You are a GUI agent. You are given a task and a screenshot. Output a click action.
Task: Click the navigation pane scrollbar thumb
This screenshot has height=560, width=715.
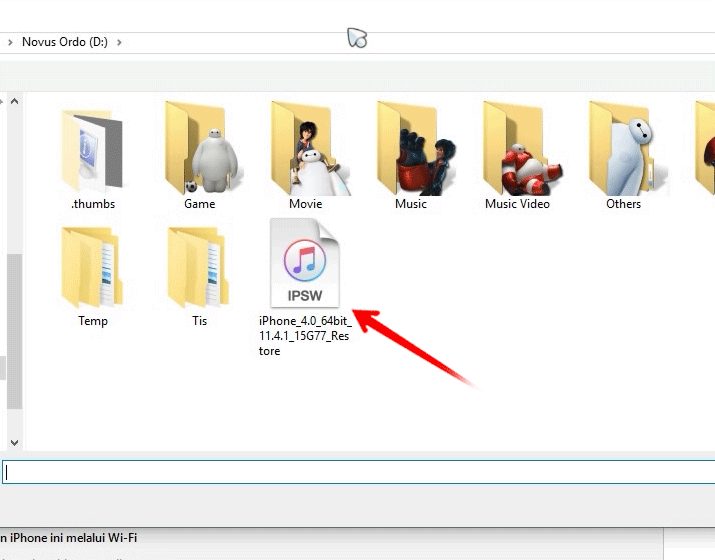point(15,331)
